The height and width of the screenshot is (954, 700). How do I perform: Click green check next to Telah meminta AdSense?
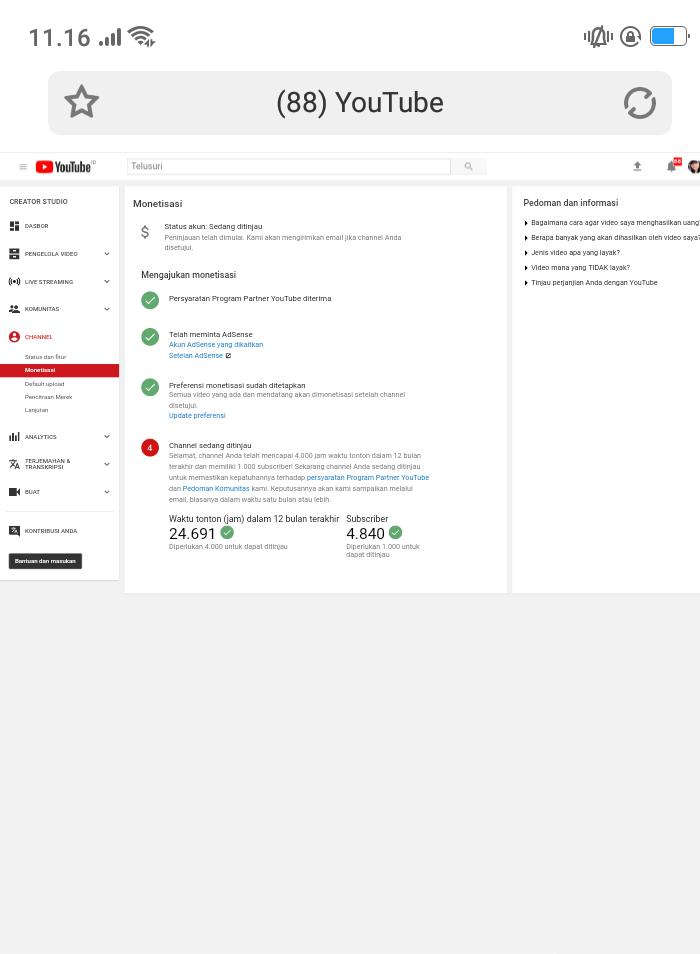click(150, 336)
